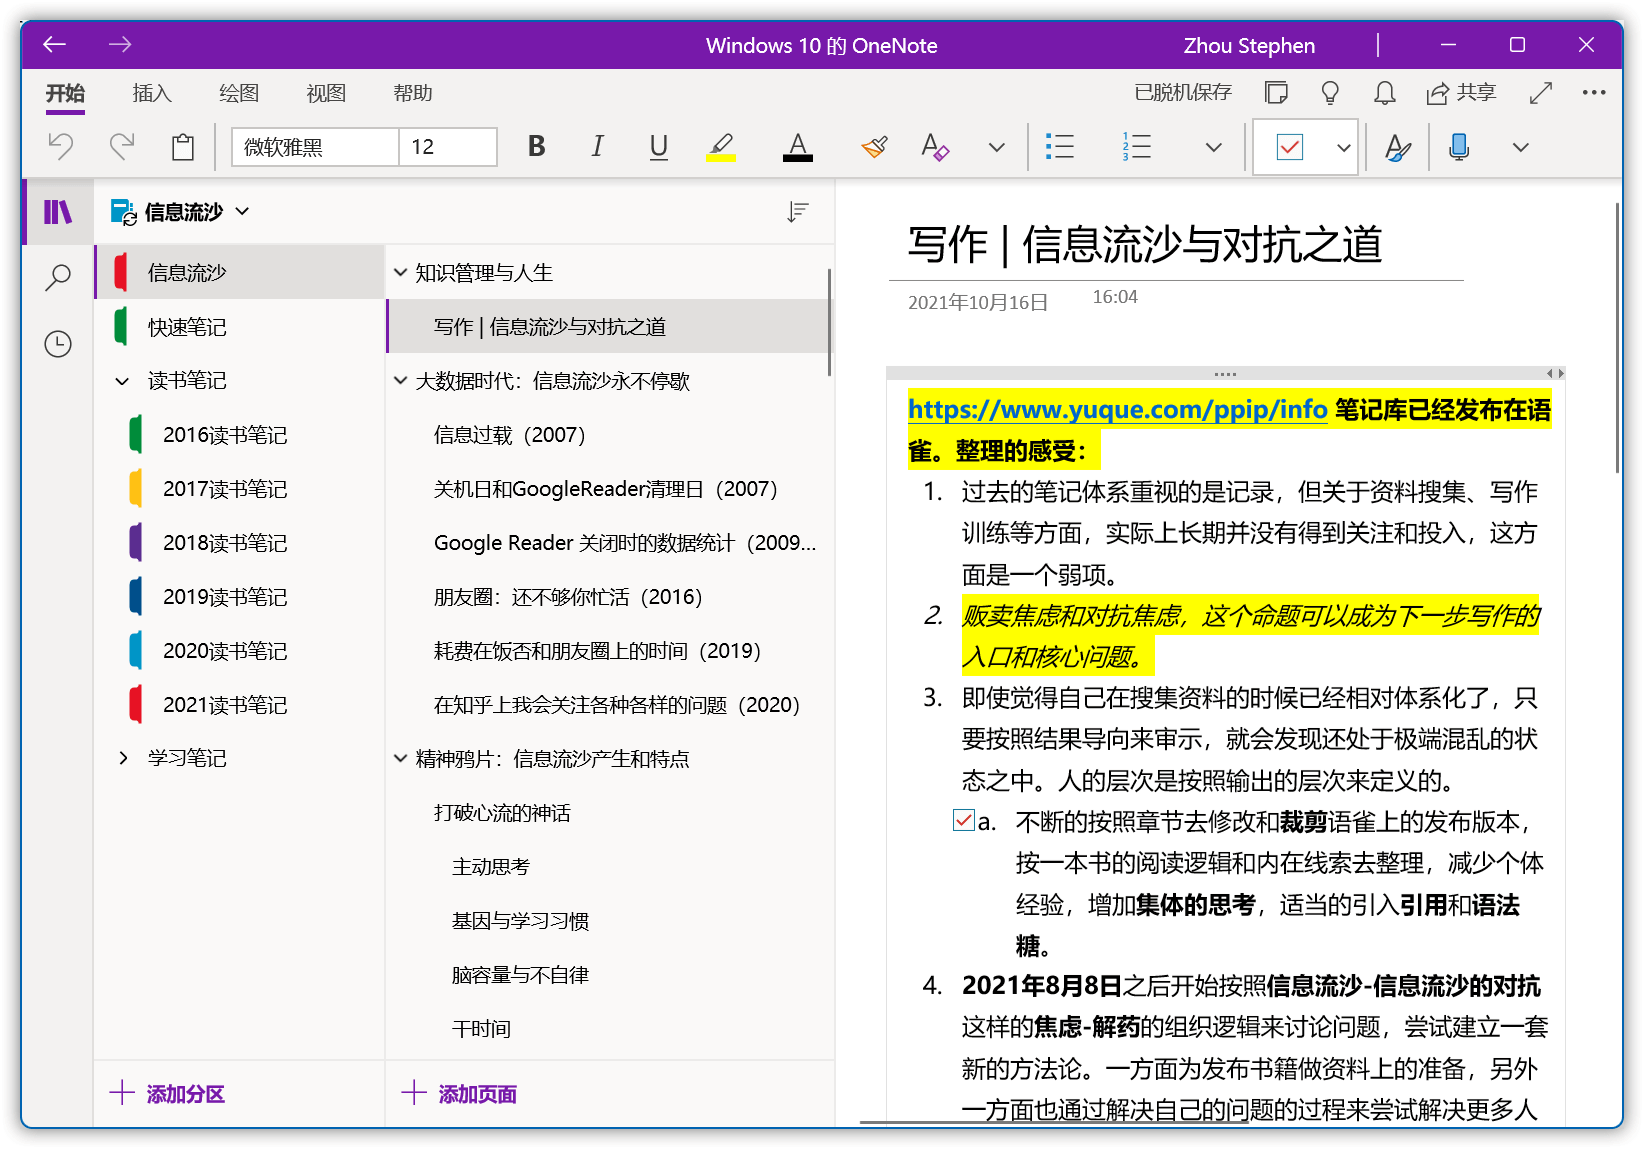The height and width of the screenshot is (1149, 1644).
Task: Click the Bold formatting icon
Action: [x=536, y=147]
